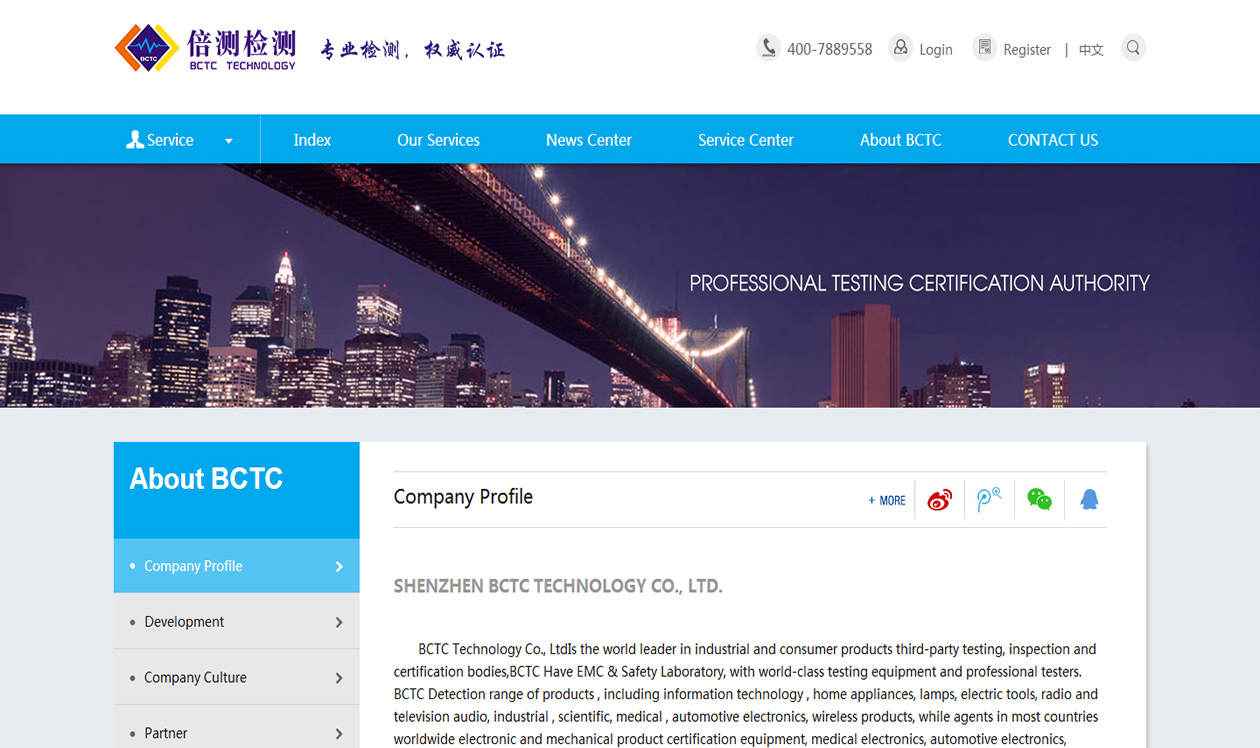Click the document icon next to Register
Viewport: 1260px width, 748px height.
(x=985, y=47)
